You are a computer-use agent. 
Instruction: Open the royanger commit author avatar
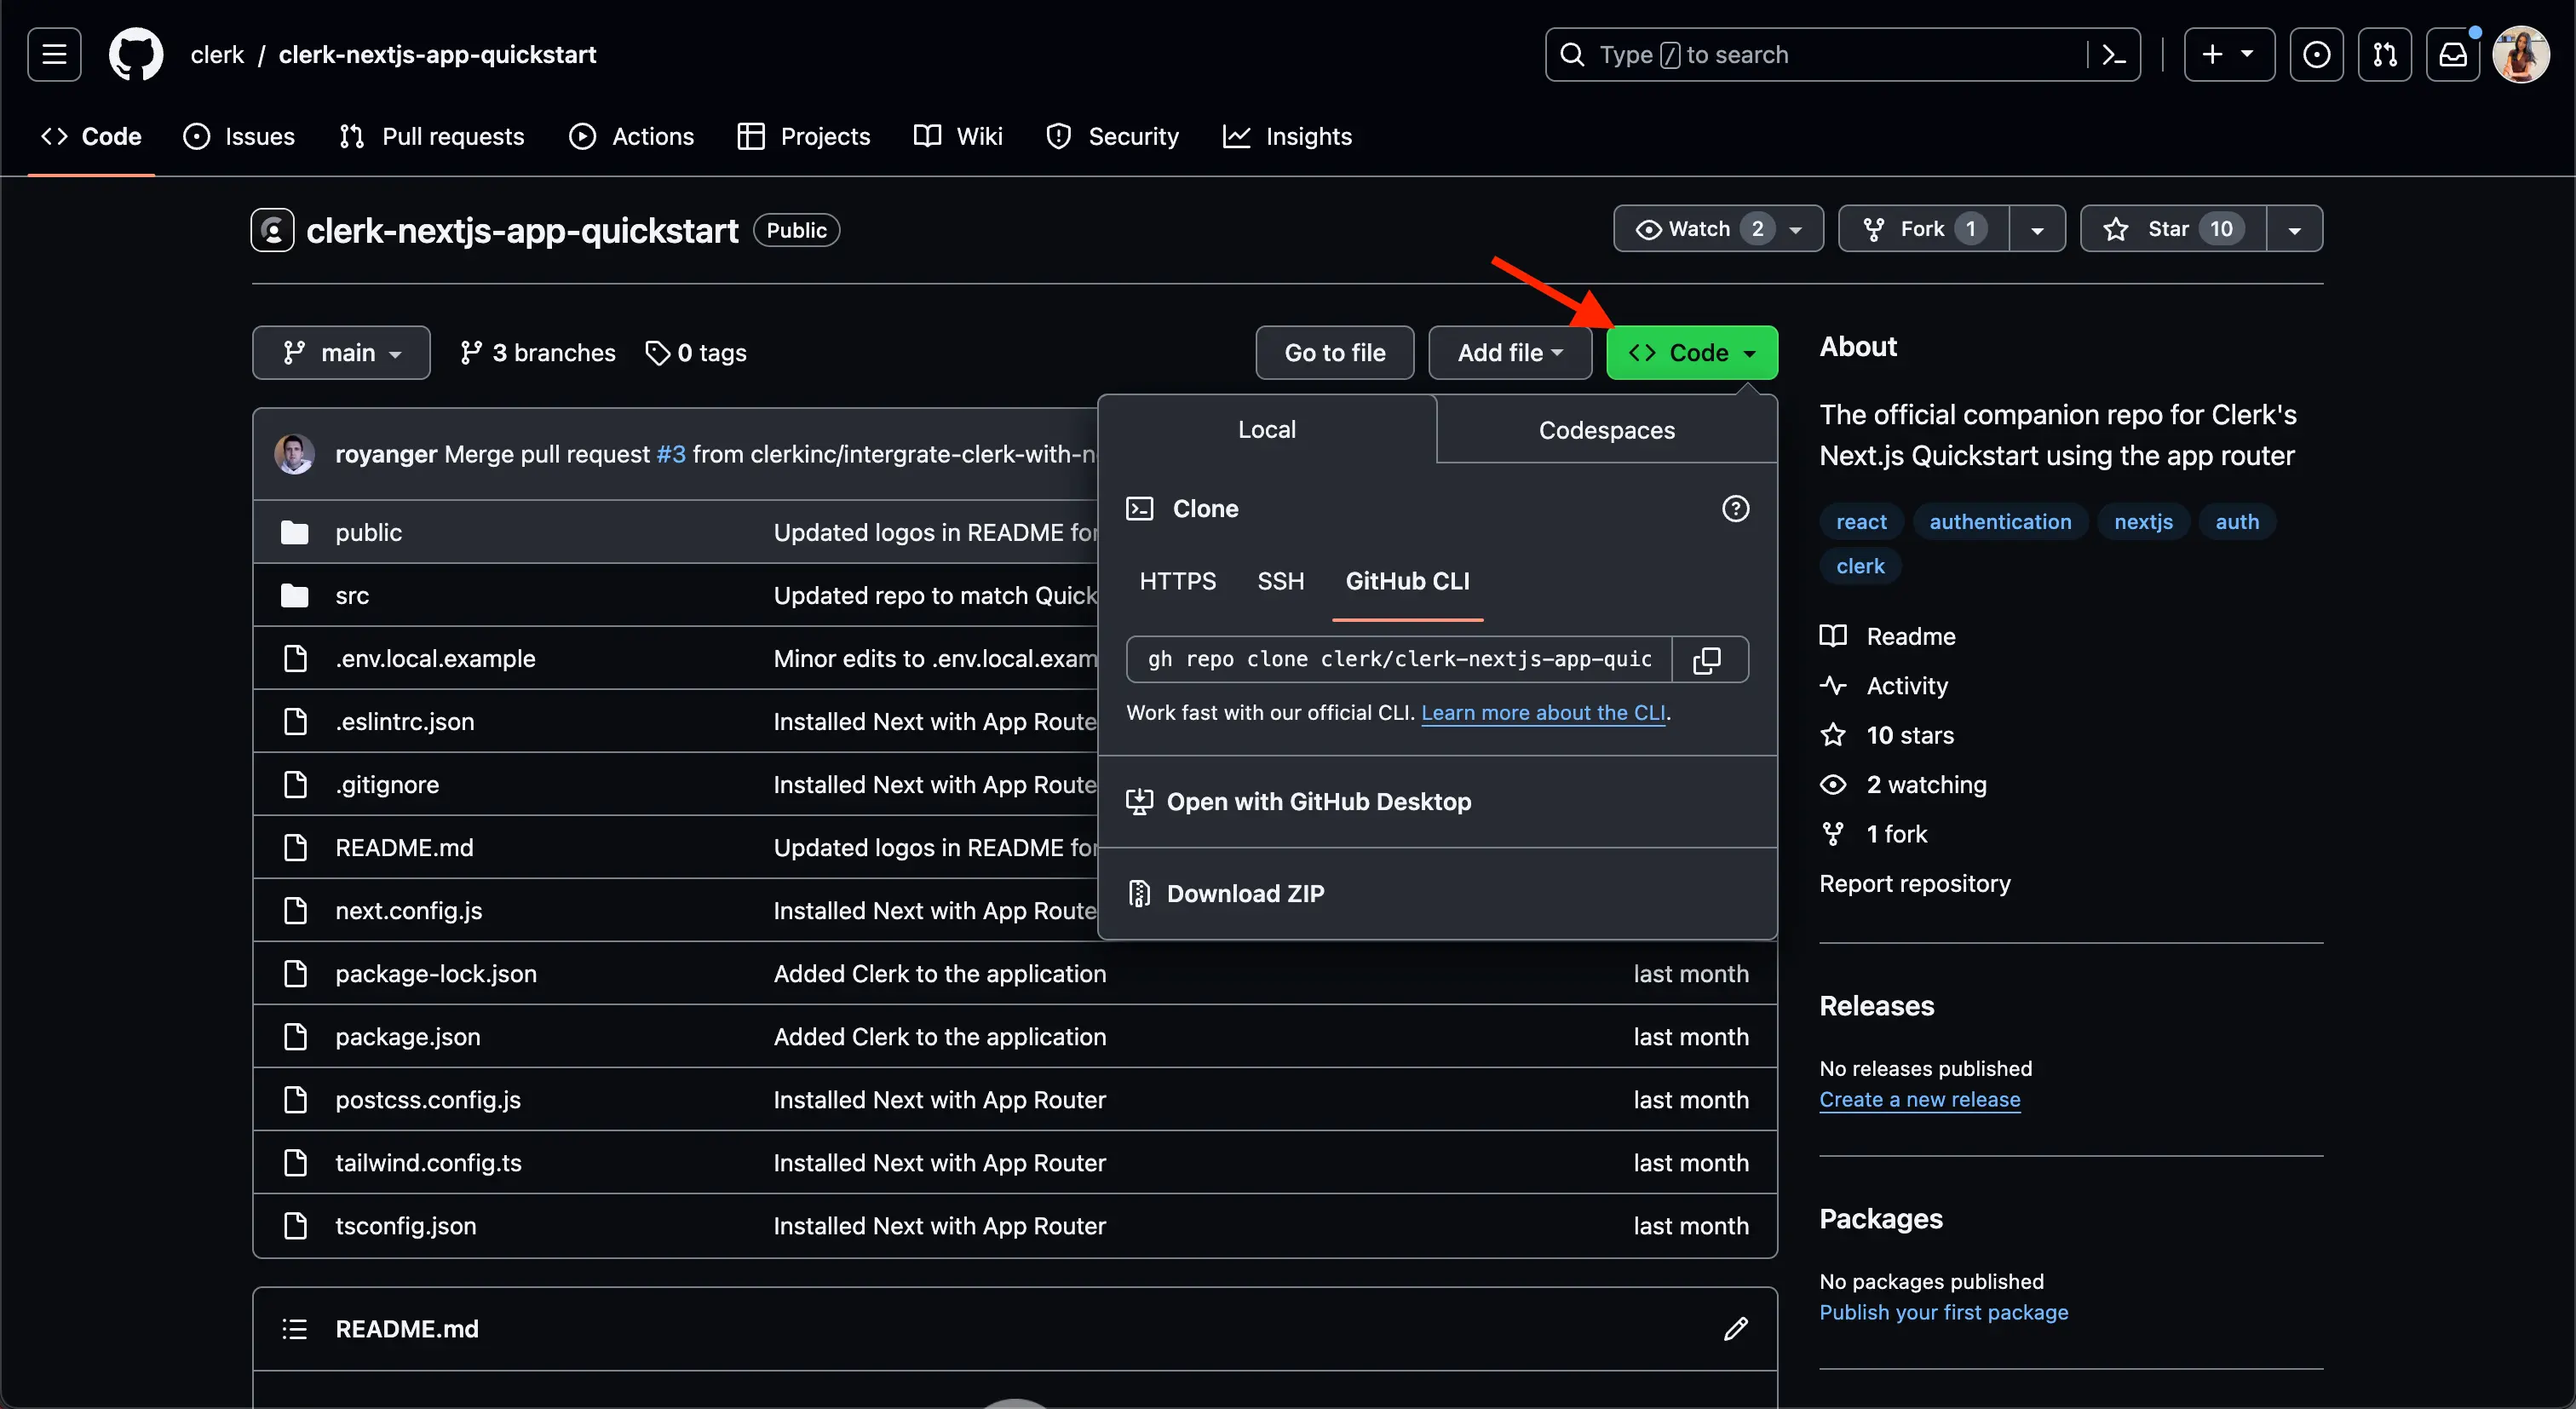coord(295,453)
